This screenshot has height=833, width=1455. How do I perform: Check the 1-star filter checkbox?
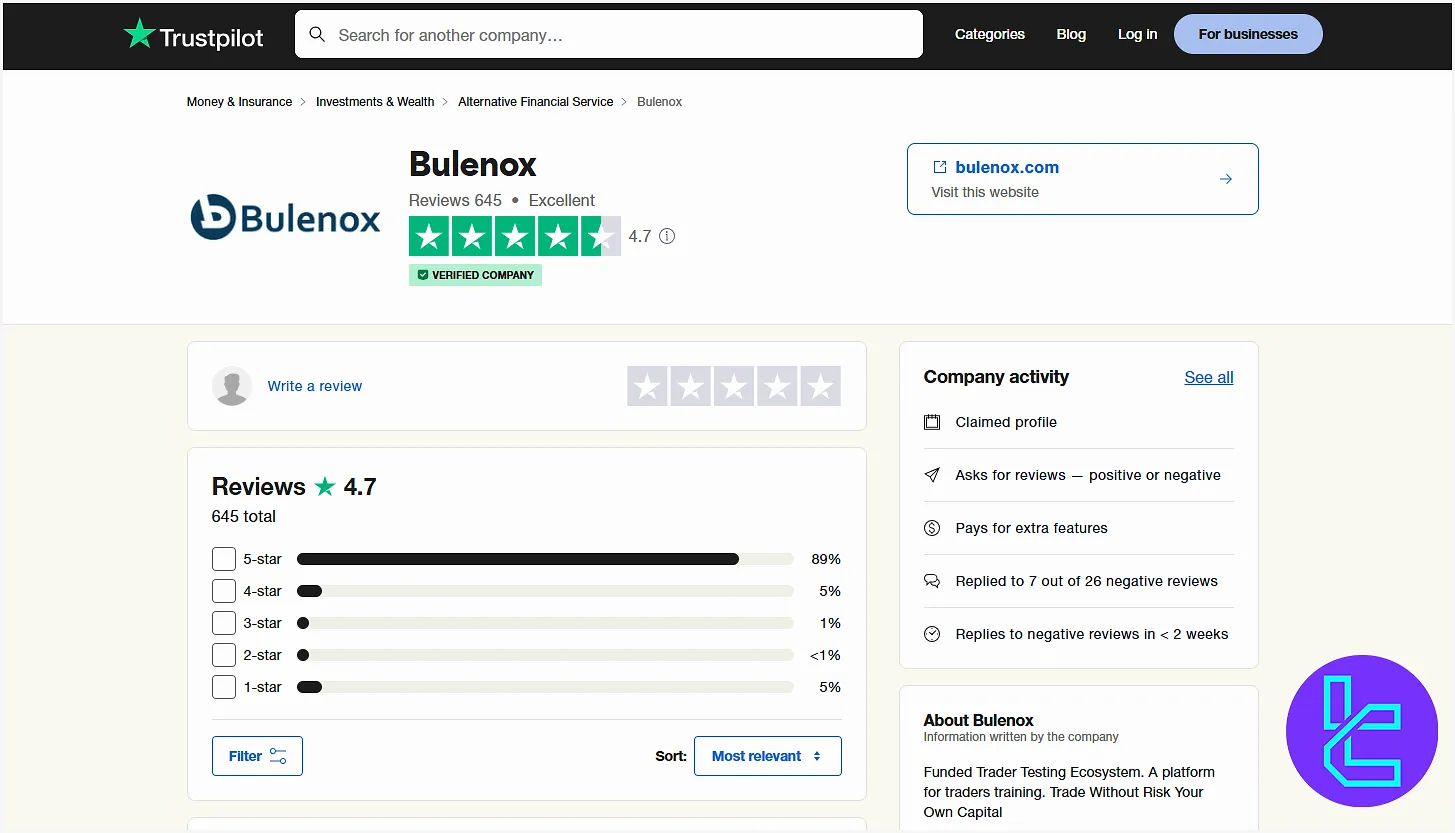224,687
